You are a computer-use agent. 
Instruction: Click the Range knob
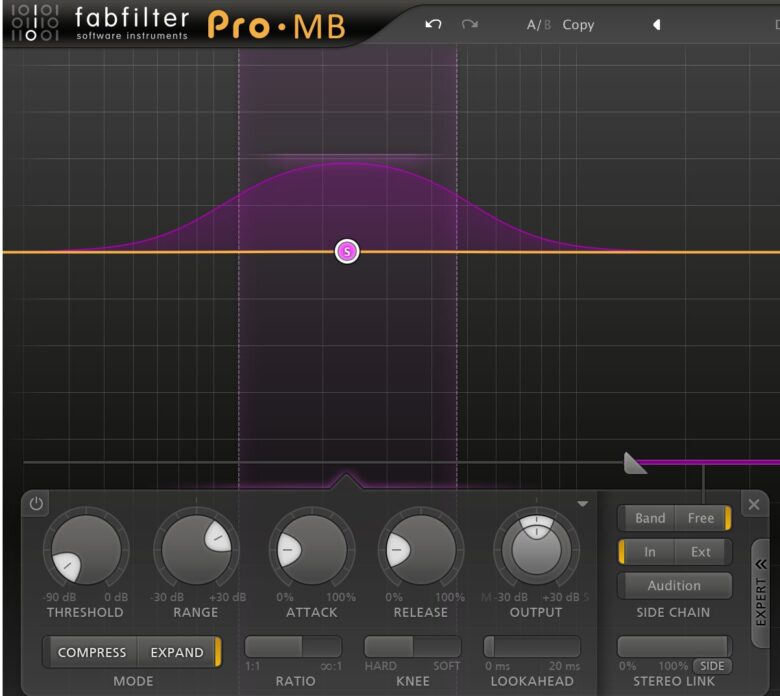point(196,549)
